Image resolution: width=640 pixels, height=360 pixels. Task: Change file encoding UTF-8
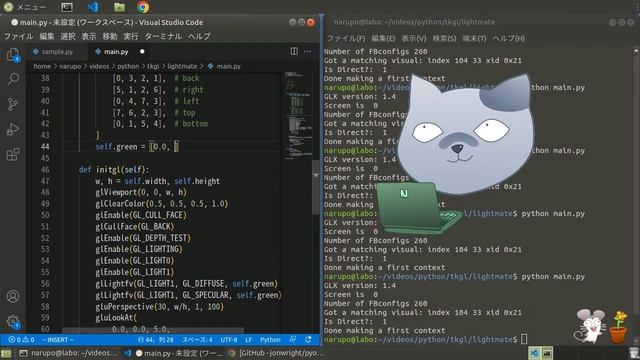pyautogui.click(x=229, y=340)
